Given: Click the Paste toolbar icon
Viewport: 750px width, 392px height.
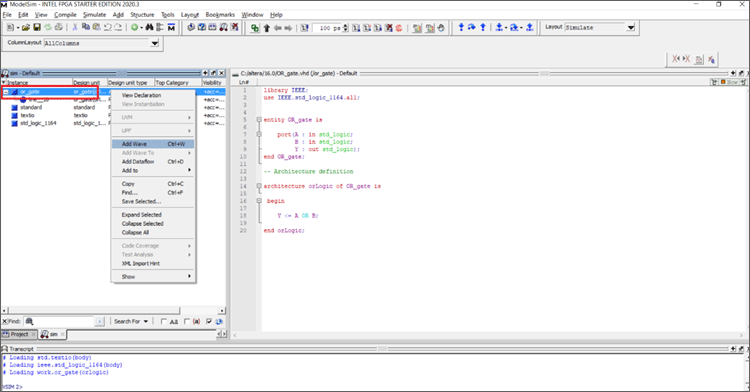Looking at the screenshot, I should pyautogui.click(x=97, y=28).
